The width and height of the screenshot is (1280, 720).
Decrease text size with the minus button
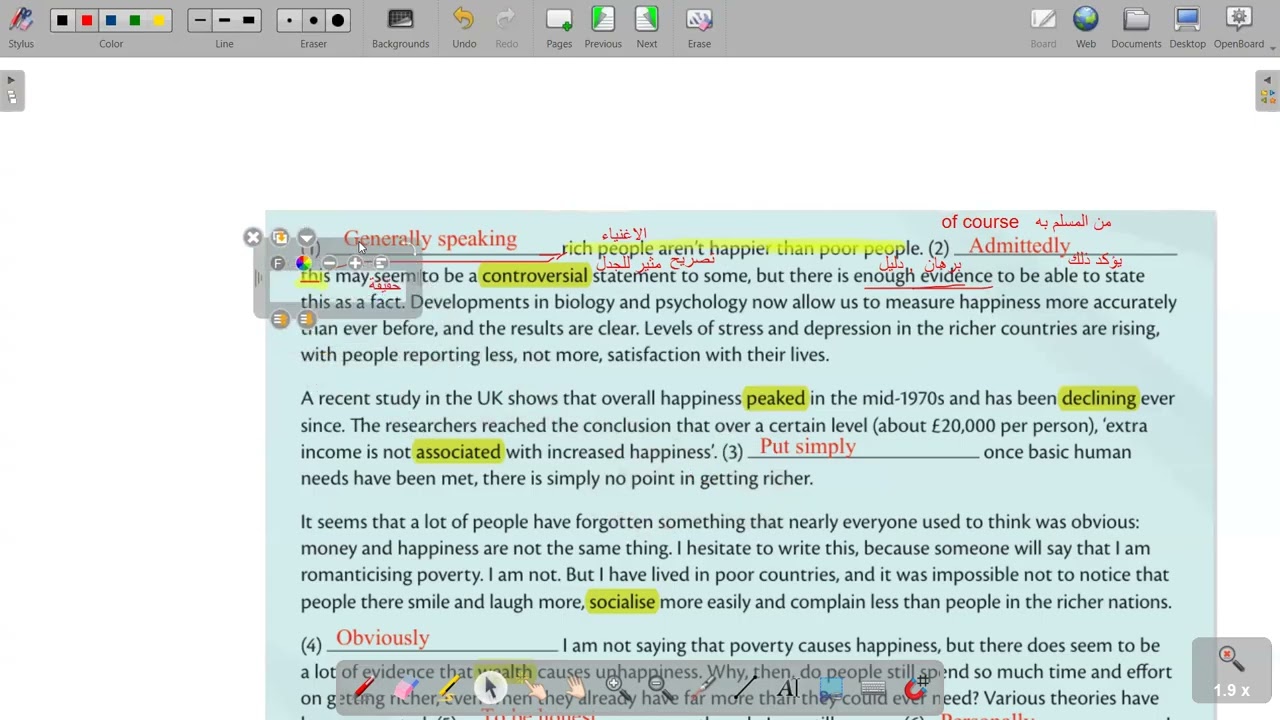pos(329,263)
